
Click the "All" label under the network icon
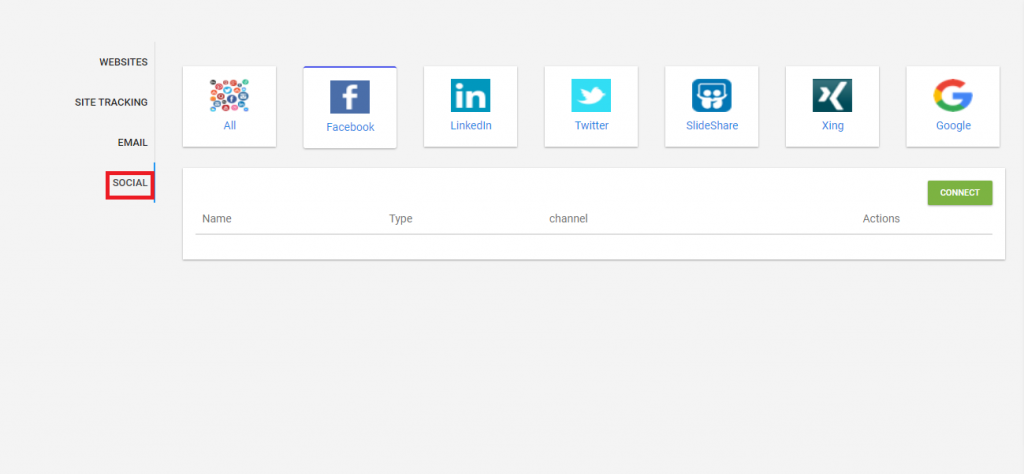tap(230, 125)
